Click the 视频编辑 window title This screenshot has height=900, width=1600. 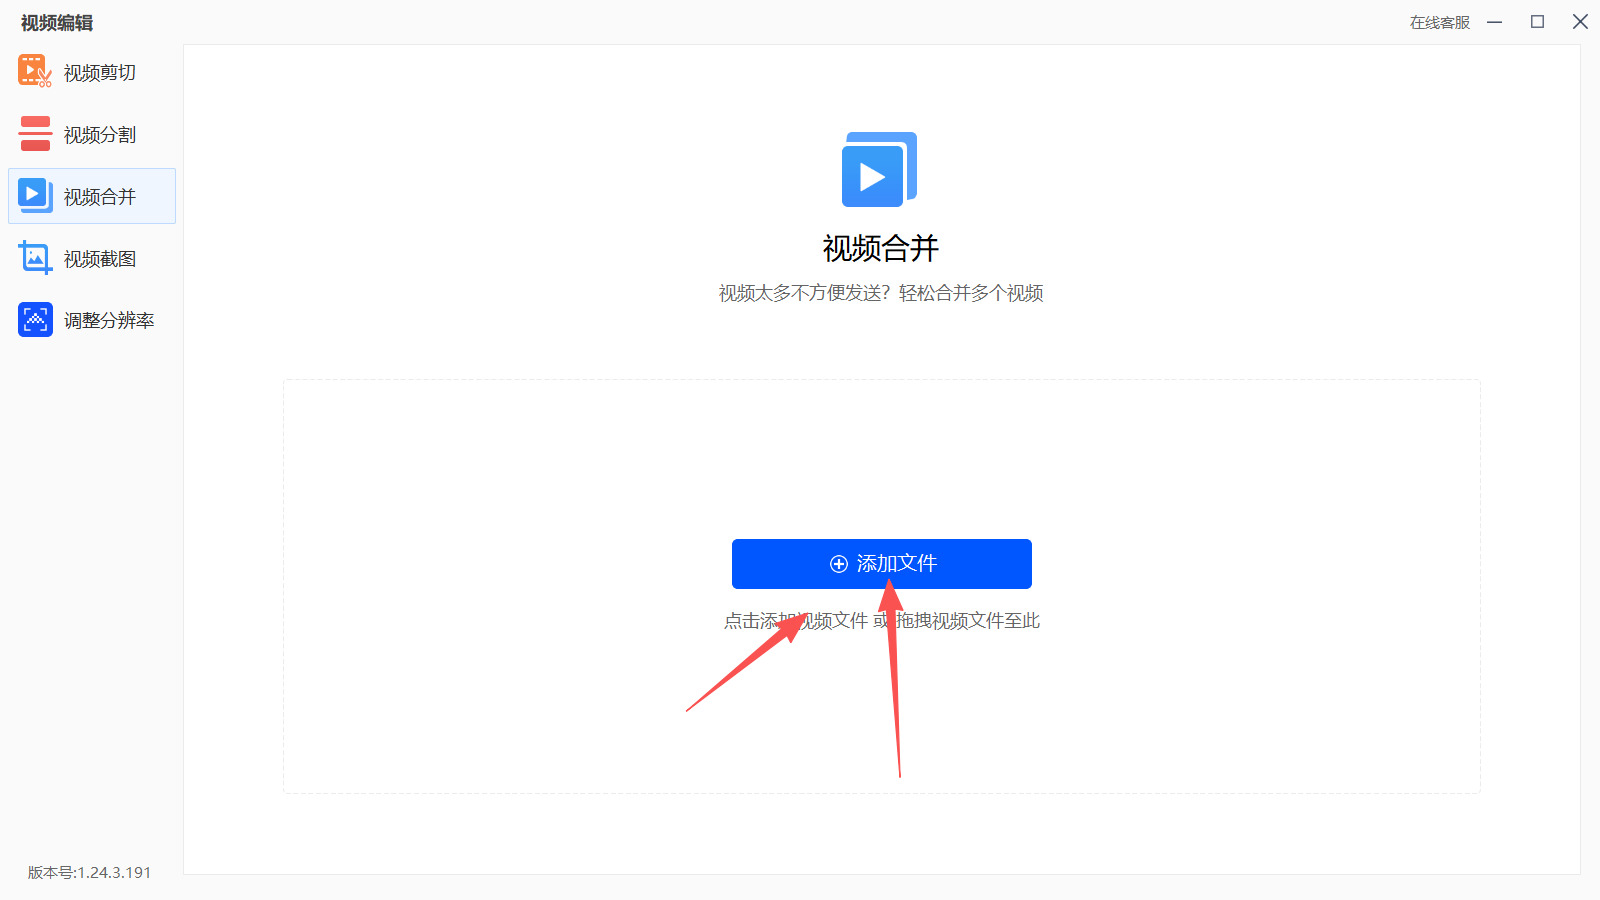pos(56,22)
